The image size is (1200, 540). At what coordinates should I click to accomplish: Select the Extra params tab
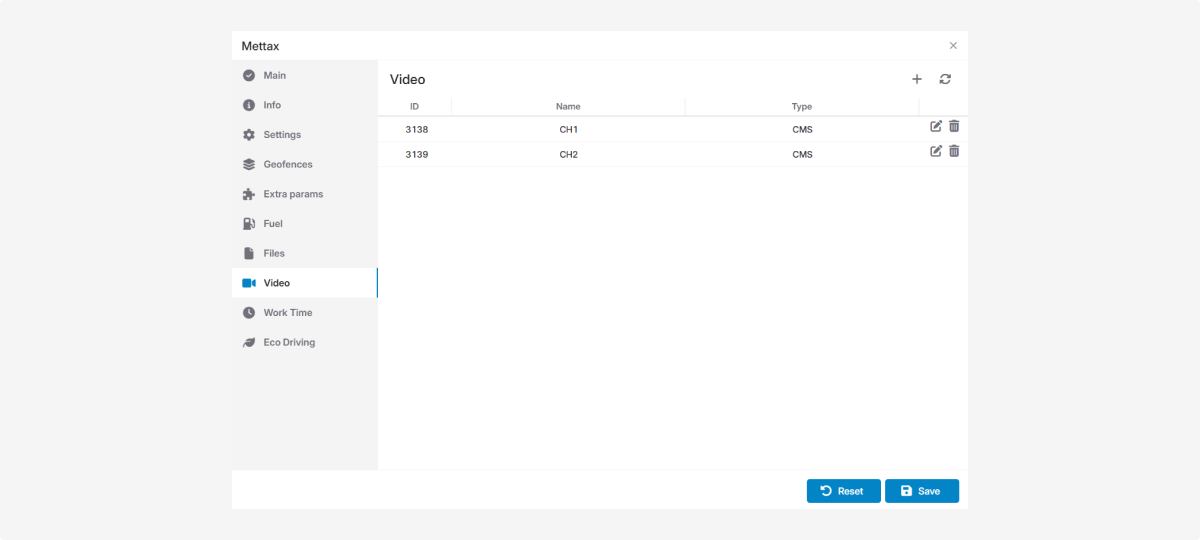[293, 194]
